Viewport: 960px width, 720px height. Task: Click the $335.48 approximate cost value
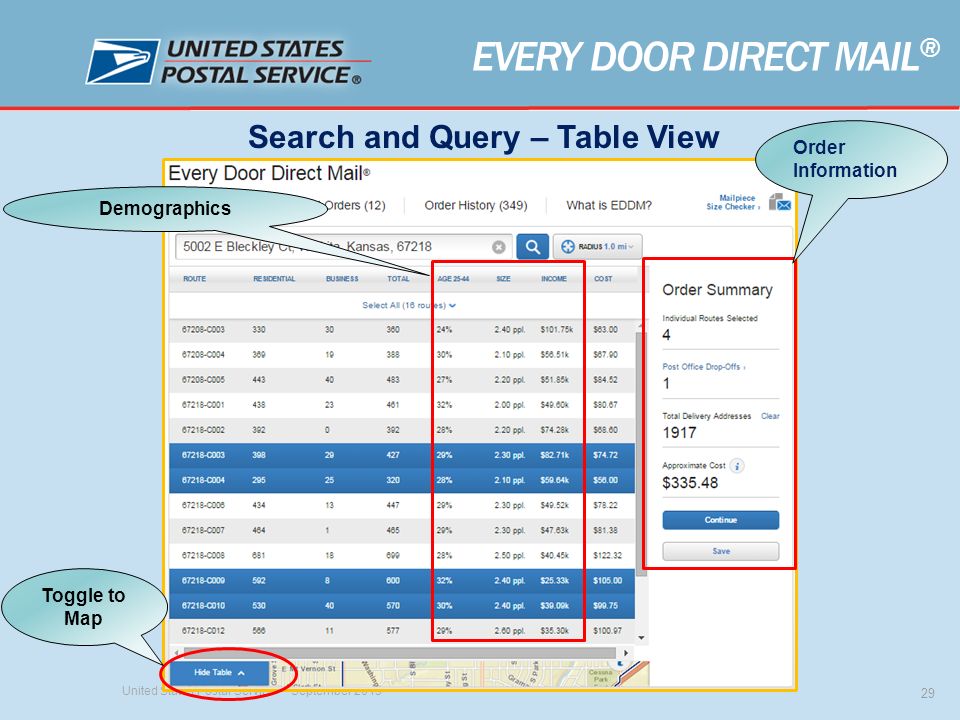pos(690,483)
